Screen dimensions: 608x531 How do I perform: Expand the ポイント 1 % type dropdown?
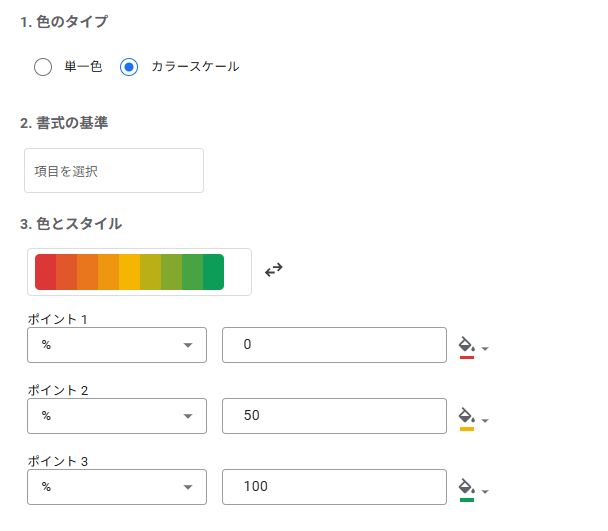pyautogui.click(x=117, y=345)
